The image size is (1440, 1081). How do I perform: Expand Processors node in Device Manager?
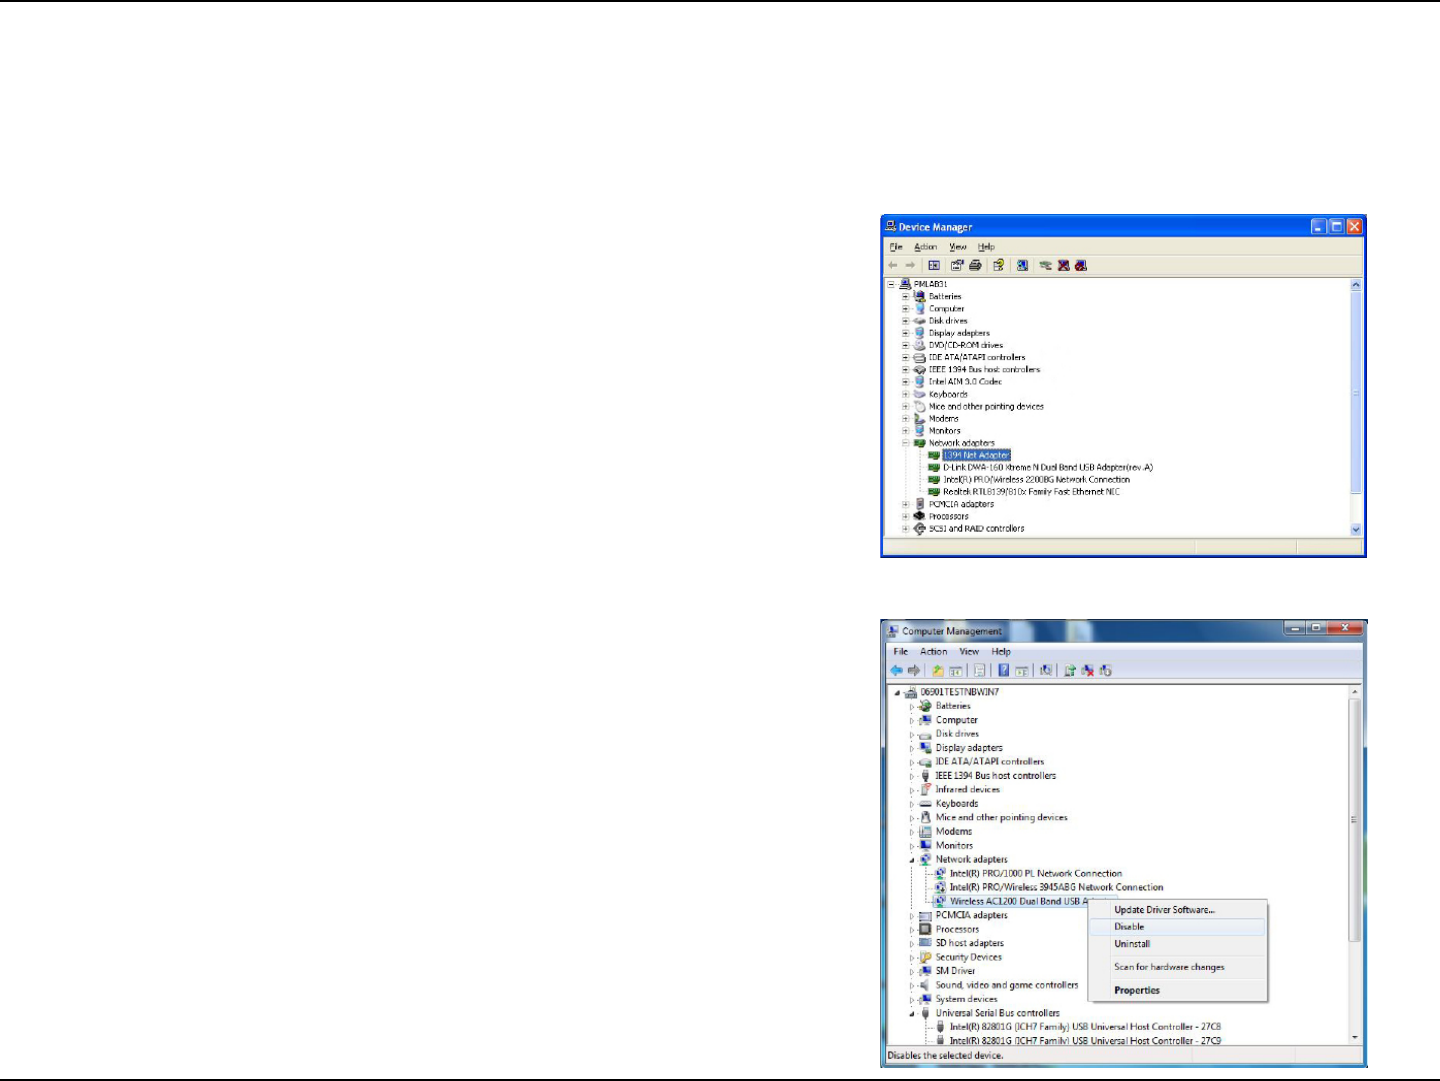pyautogui.click(x=906, y=516)
